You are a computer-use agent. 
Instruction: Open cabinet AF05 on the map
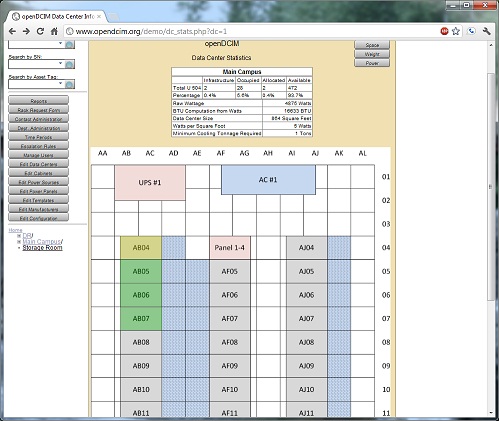[x=230, y=271]
